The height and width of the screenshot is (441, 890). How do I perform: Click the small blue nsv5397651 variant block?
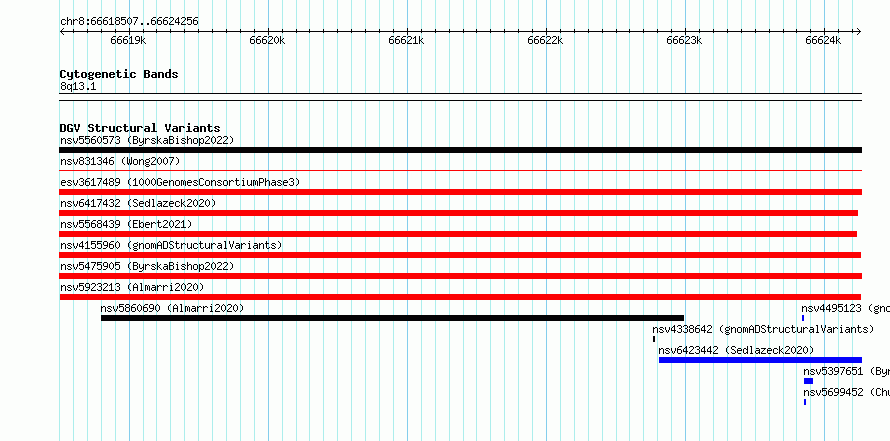click(808, 381)
